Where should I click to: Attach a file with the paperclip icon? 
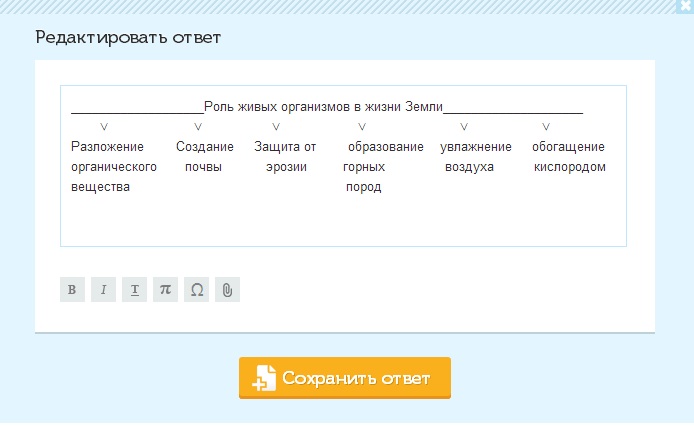tap(227, 290)
